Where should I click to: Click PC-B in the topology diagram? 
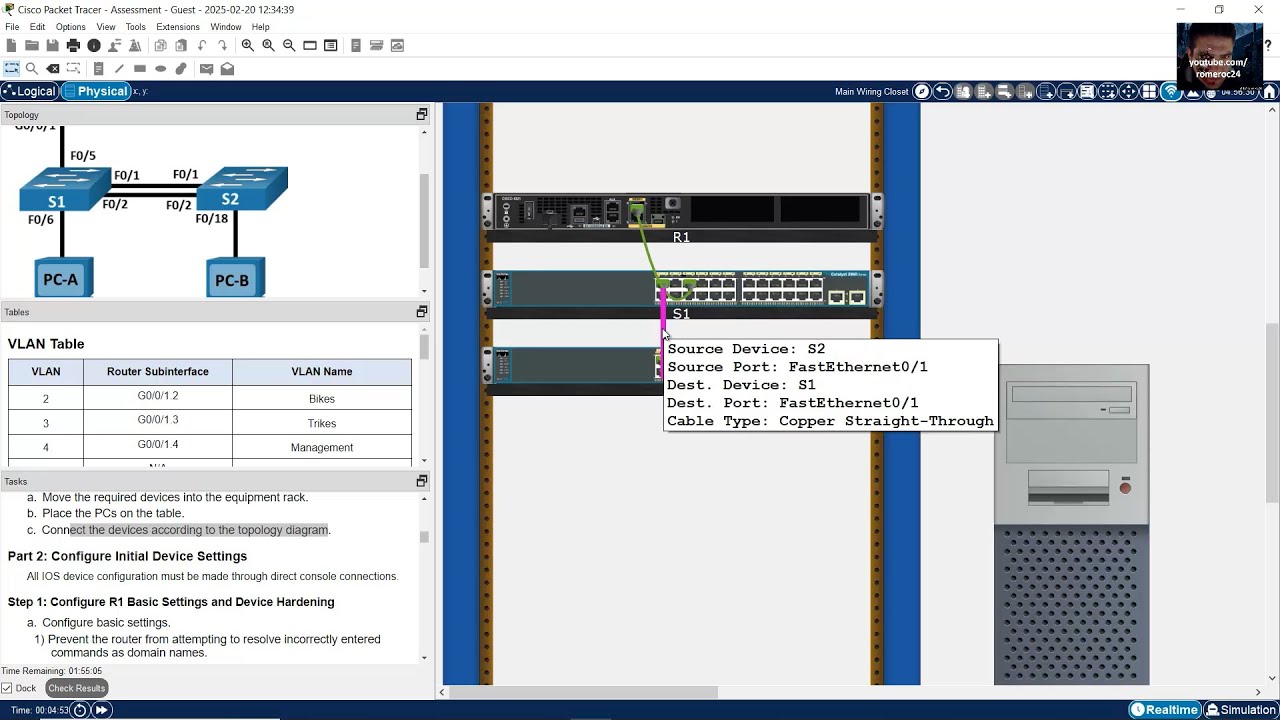click(x=233, y=280)
